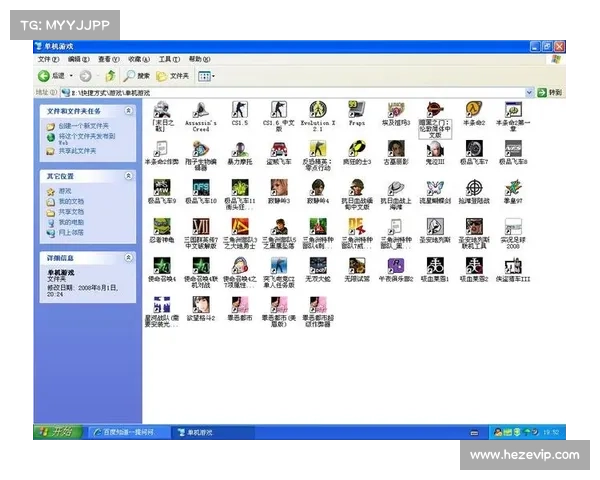Select the 暴力摩托 game shortcut
Viewport: 600px width, 480px height.
point(240,149)
